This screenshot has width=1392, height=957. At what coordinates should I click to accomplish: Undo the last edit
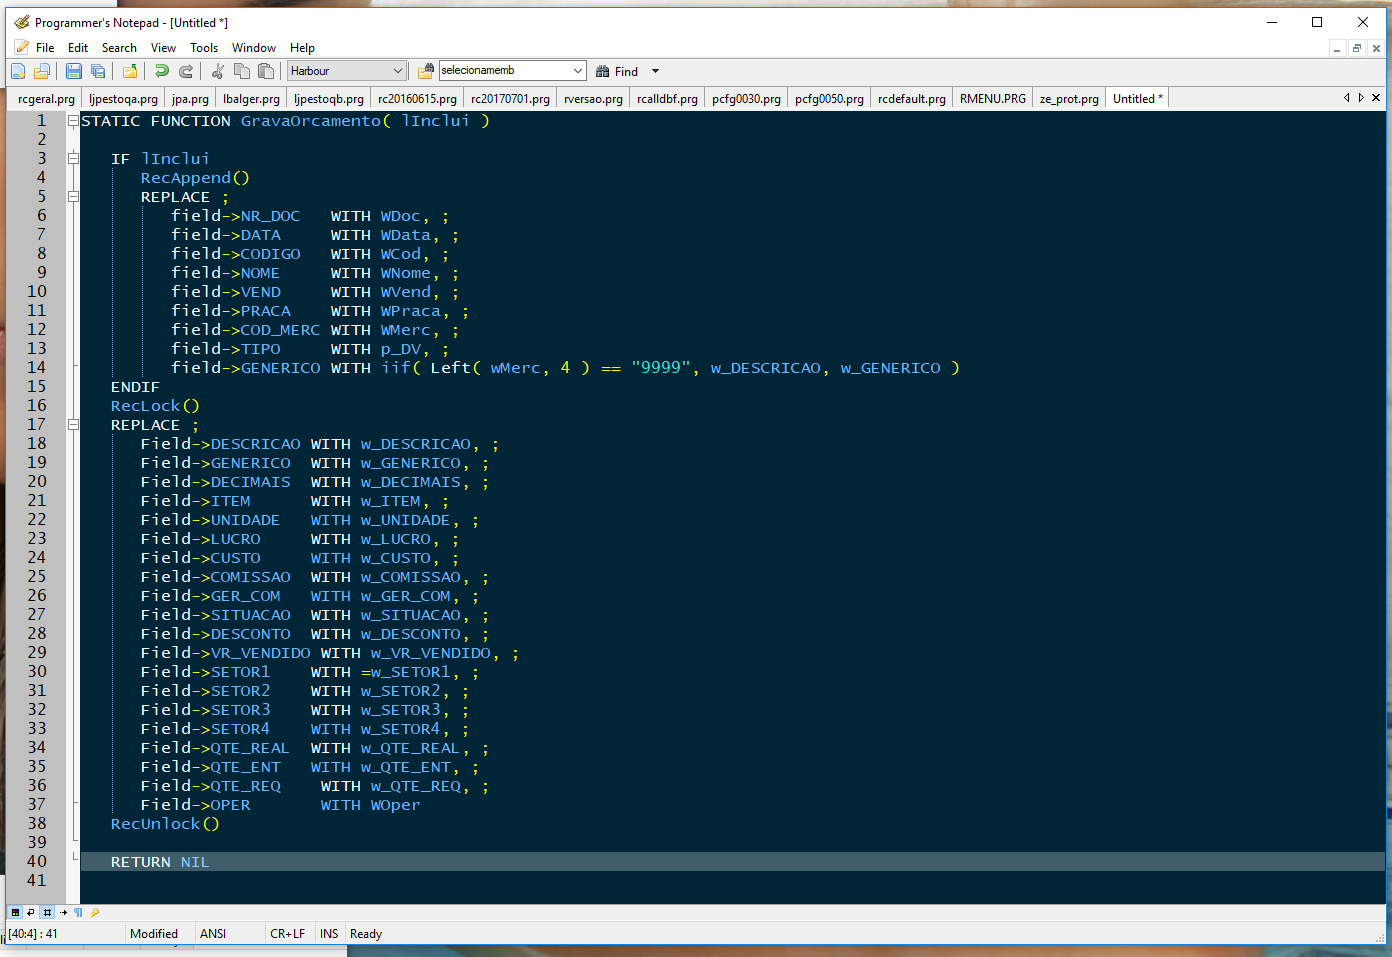click(x=161, y=71)
